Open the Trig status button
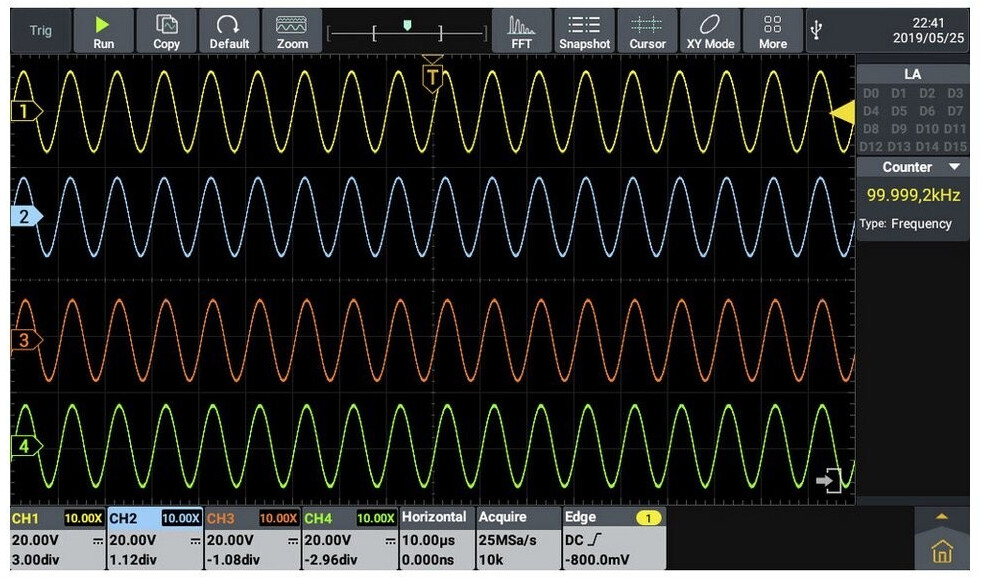982x578 pixels. coord(41,31)
